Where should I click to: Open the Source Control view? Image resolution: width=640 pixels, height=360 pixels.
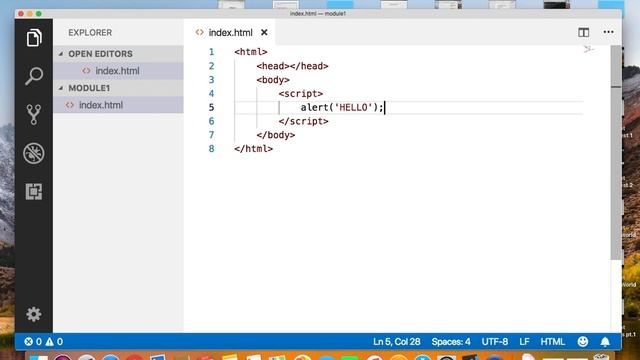[x=34, y=114]
